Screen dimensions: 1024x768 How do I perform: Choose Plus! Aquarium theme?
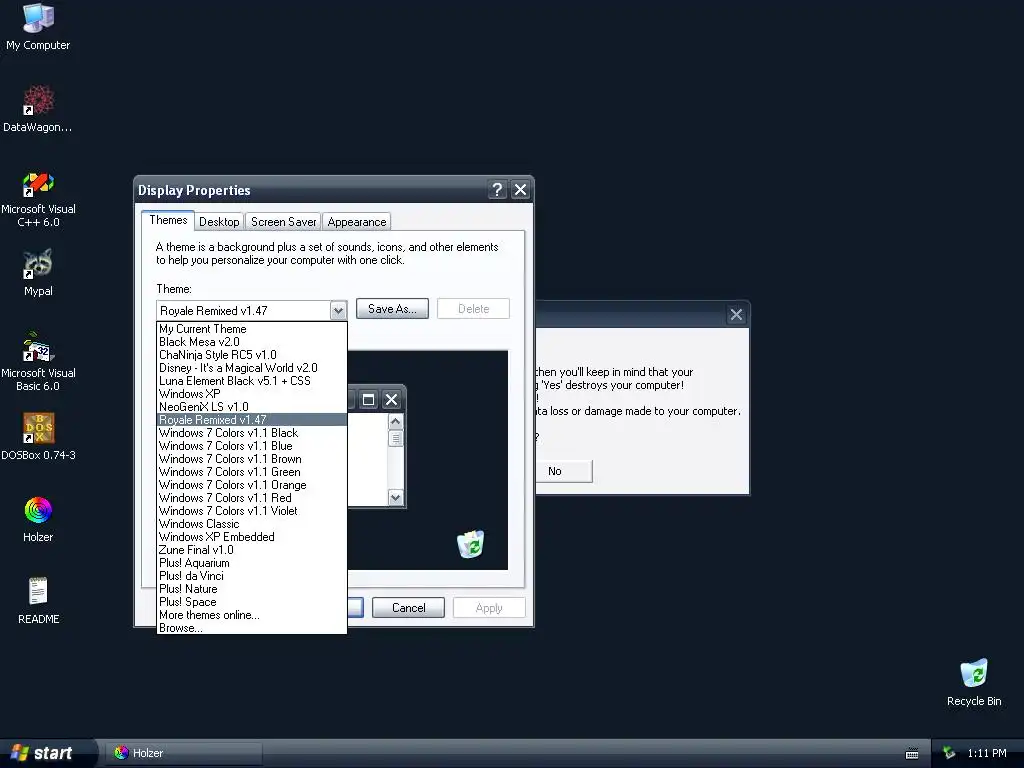click(x=251, y=563)
